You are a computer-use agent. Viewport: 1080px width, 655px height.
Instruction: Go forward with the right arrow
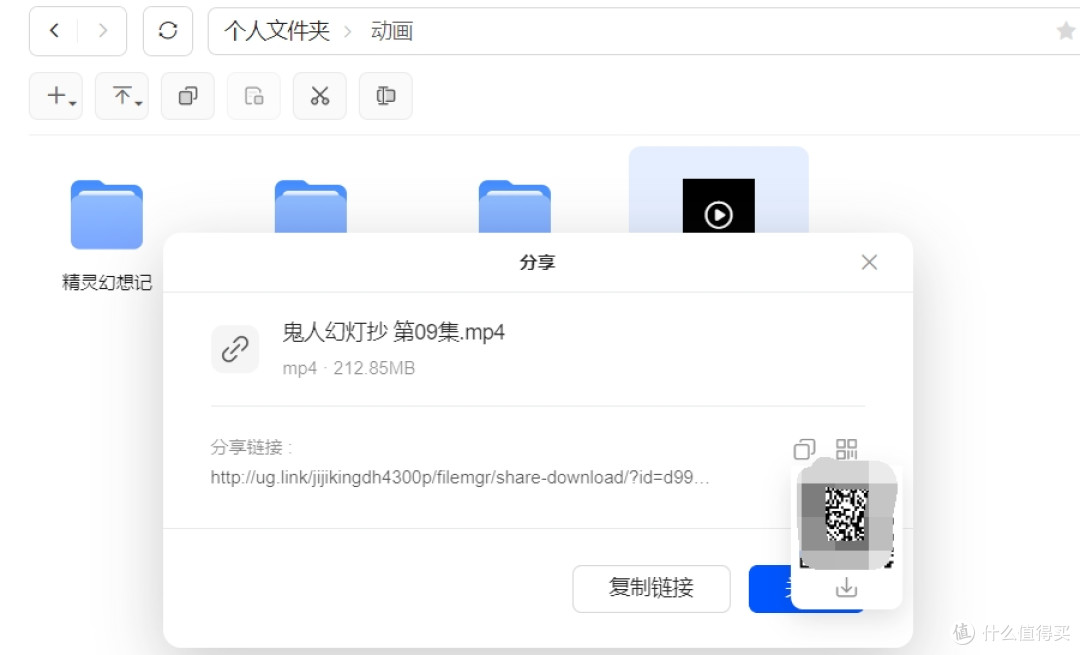coord(103,30)
